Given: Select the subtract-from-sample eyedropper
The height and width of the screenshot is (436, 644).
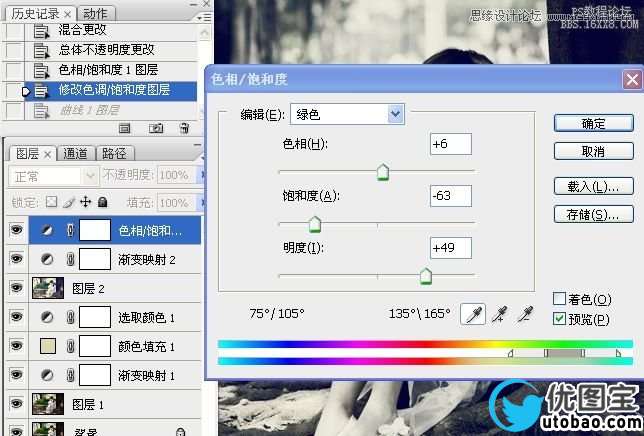Looking at the screenshot, I should tap(525, 314).
